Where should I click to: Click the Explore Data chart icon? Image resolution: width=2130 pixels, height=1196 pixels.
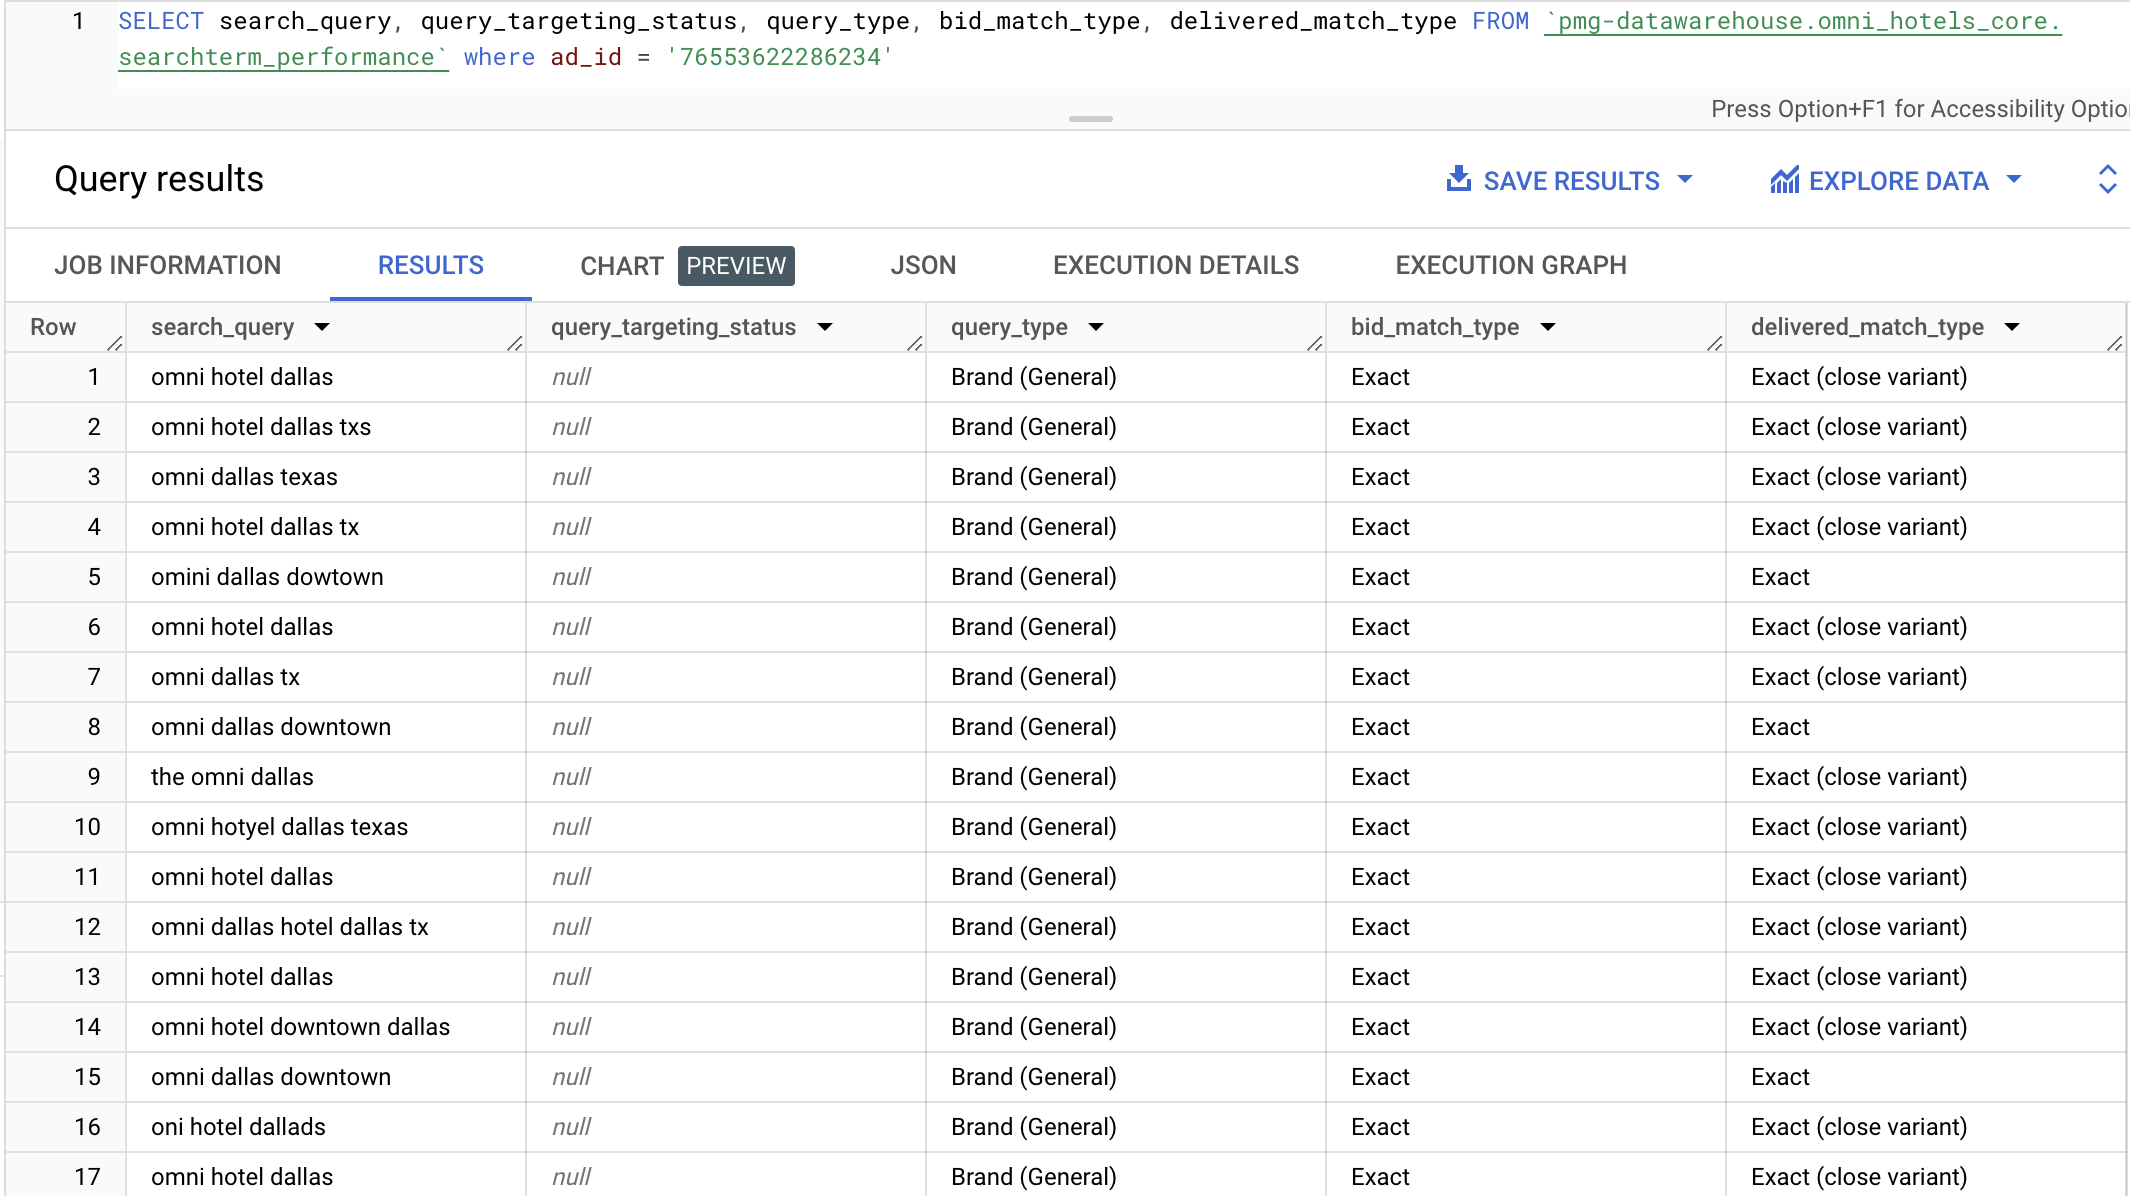pyautogui.click(x=1784, y=180)
